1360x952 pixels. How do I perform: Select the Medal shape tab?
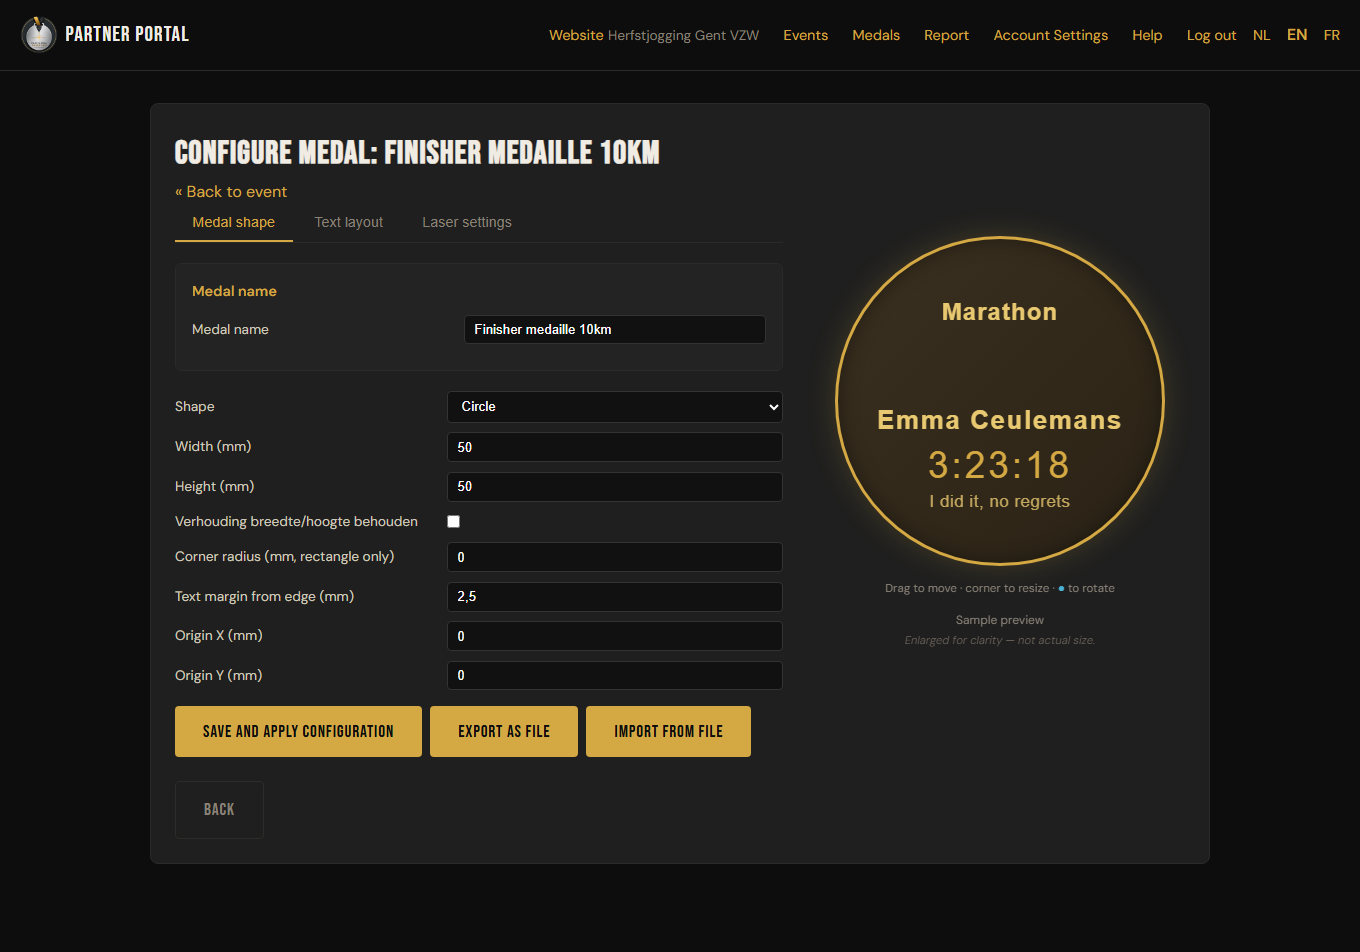click(x=234, y=222)
